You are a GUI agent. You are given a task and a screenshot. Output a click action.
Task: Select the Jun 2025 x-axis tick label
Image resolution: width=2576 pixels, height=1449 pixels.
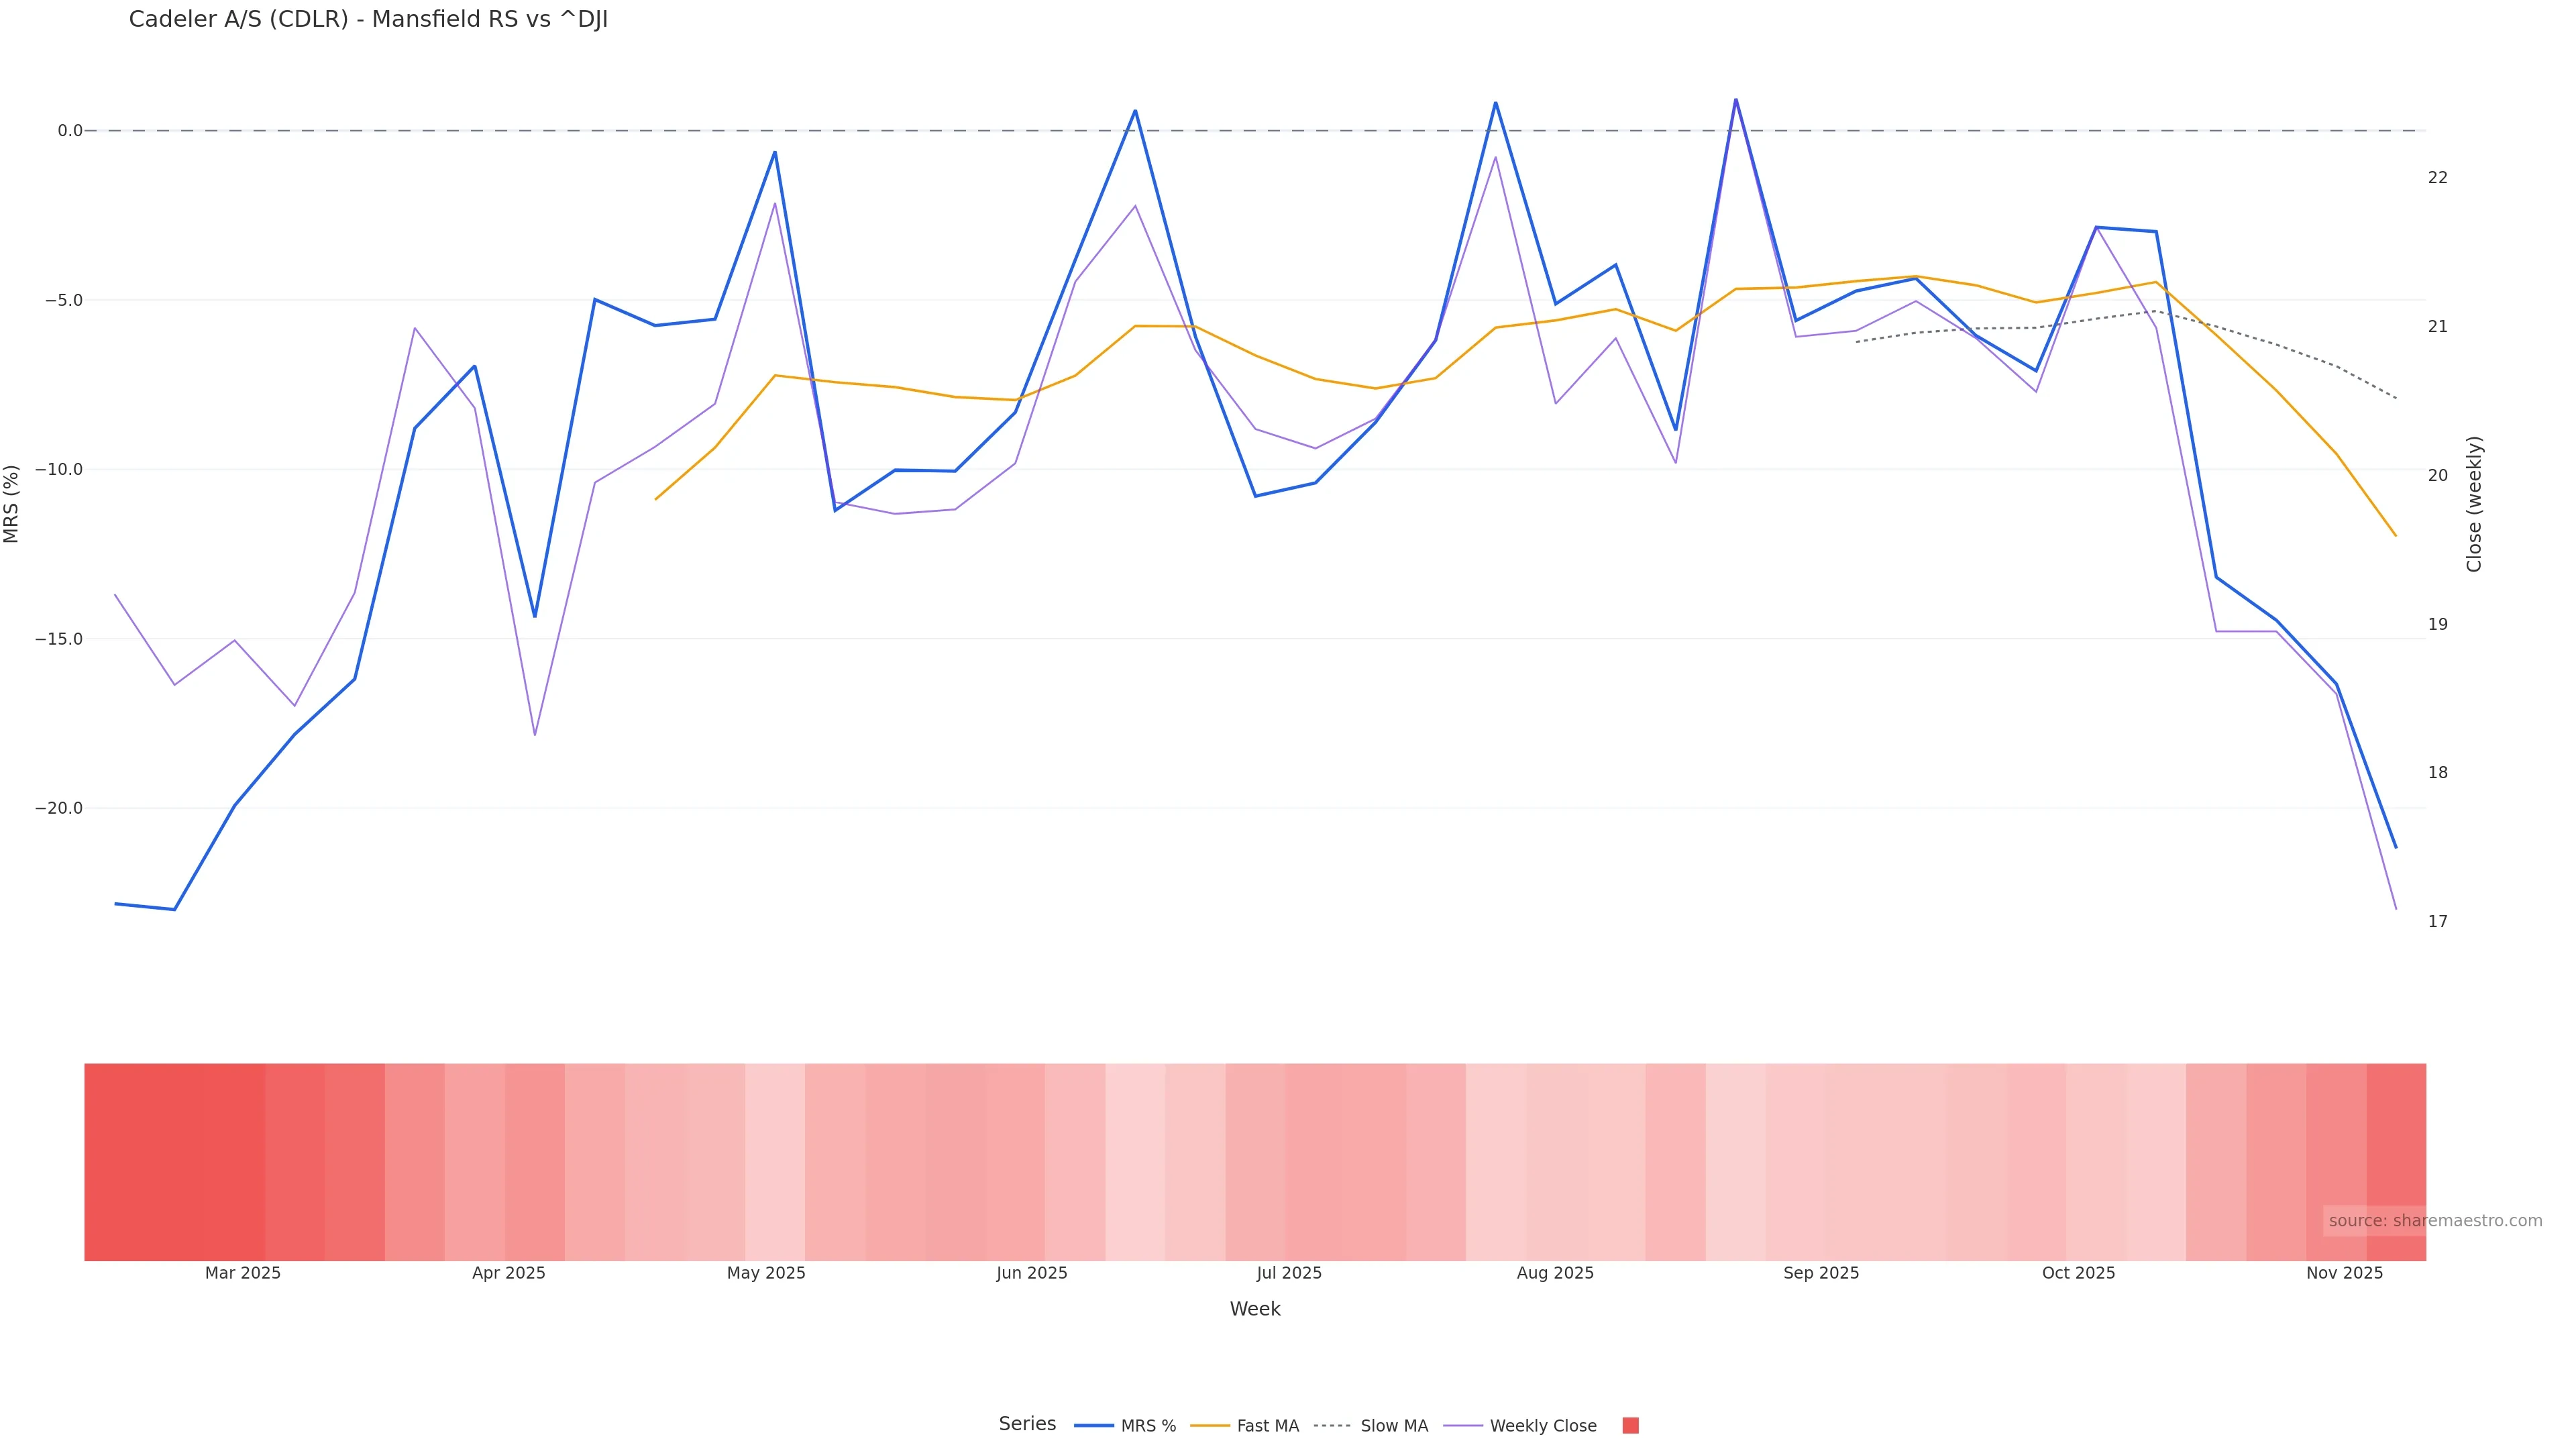(x=1032, y=1273)
